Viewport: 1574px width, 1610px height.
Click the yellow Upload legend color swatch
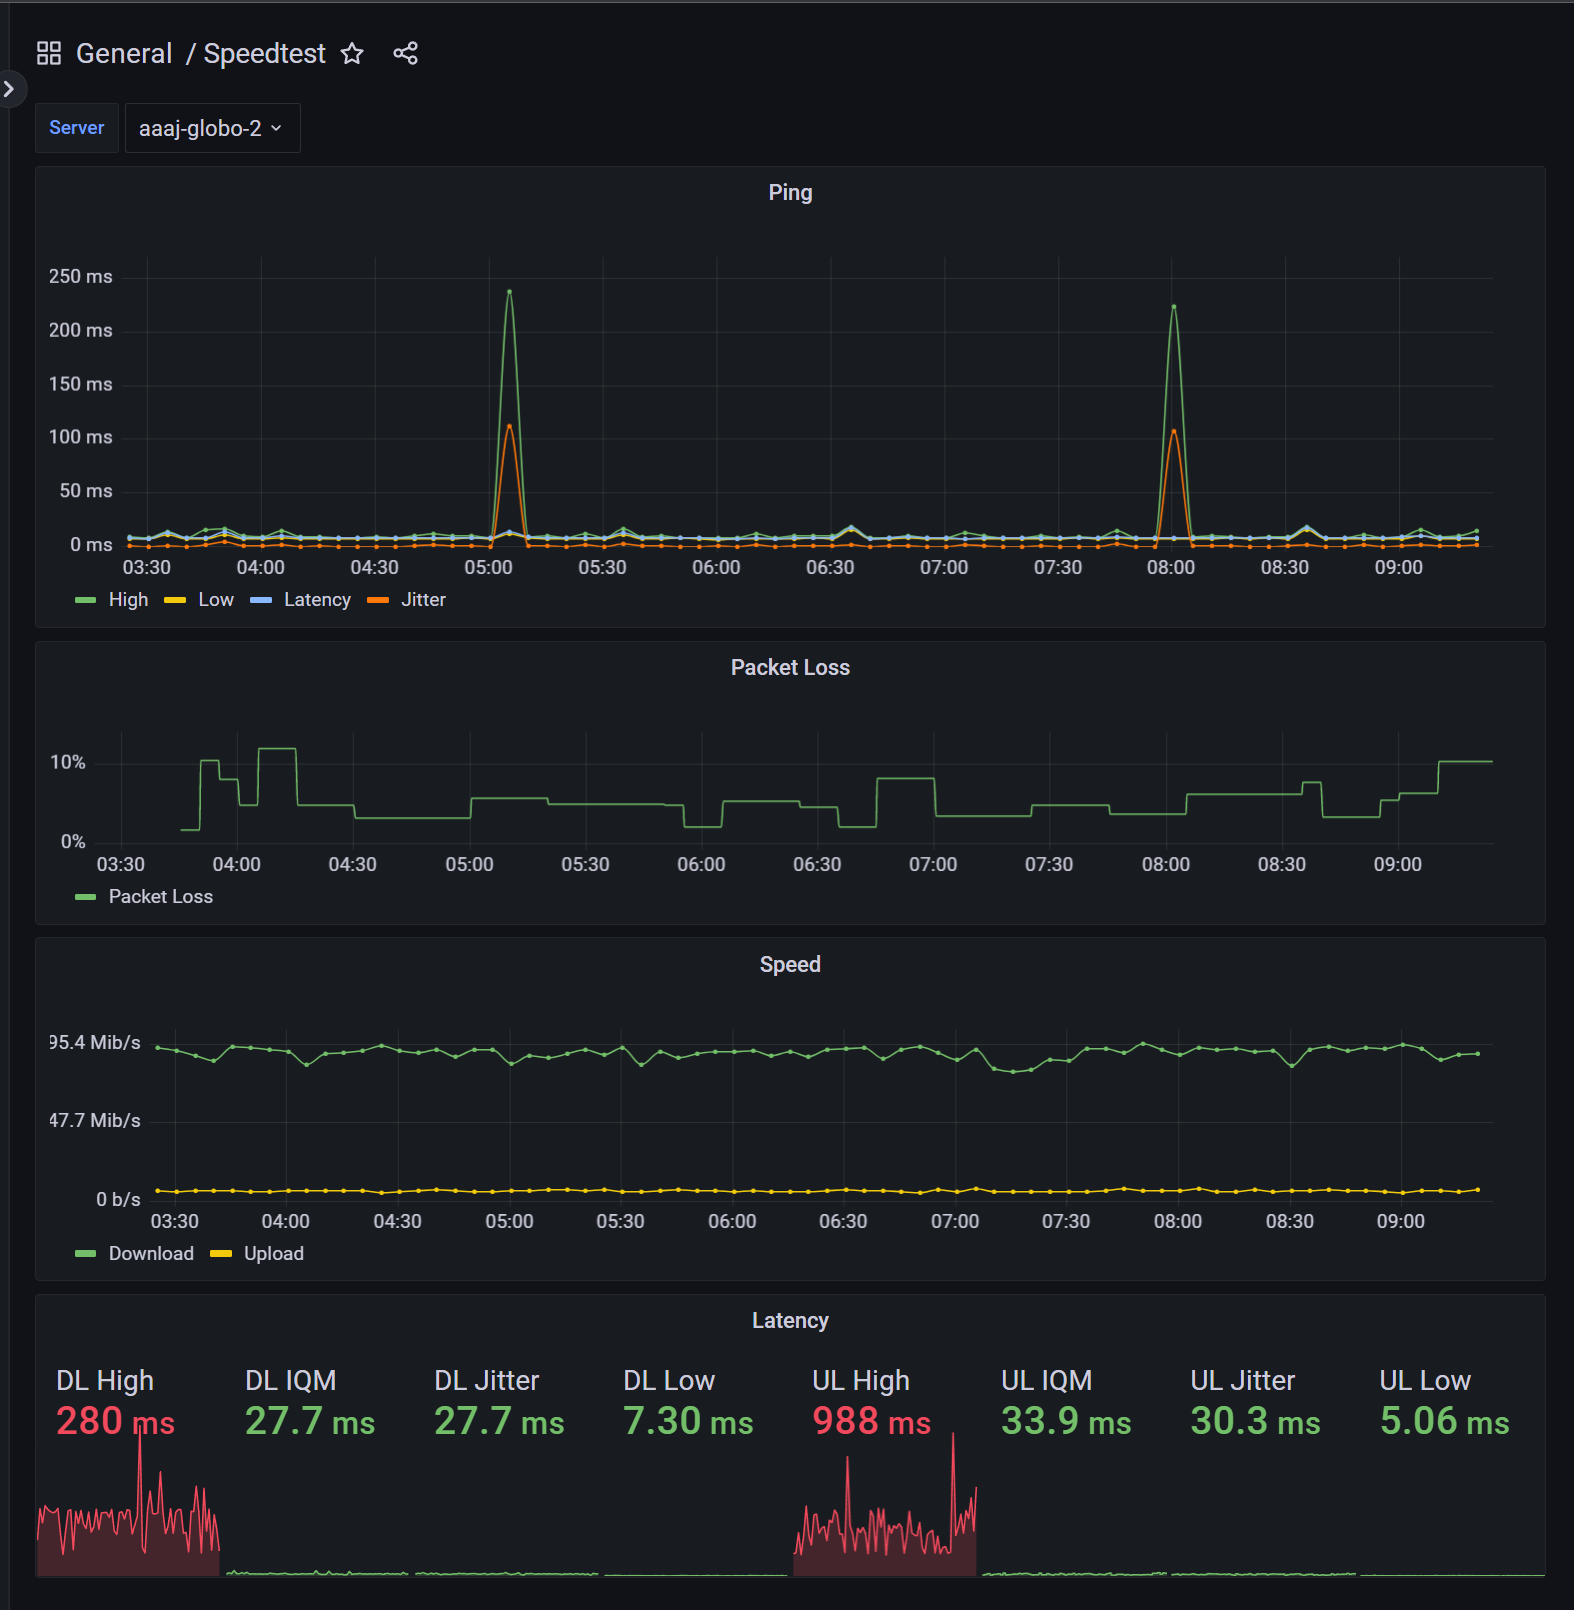click(x=221, y=1254)
